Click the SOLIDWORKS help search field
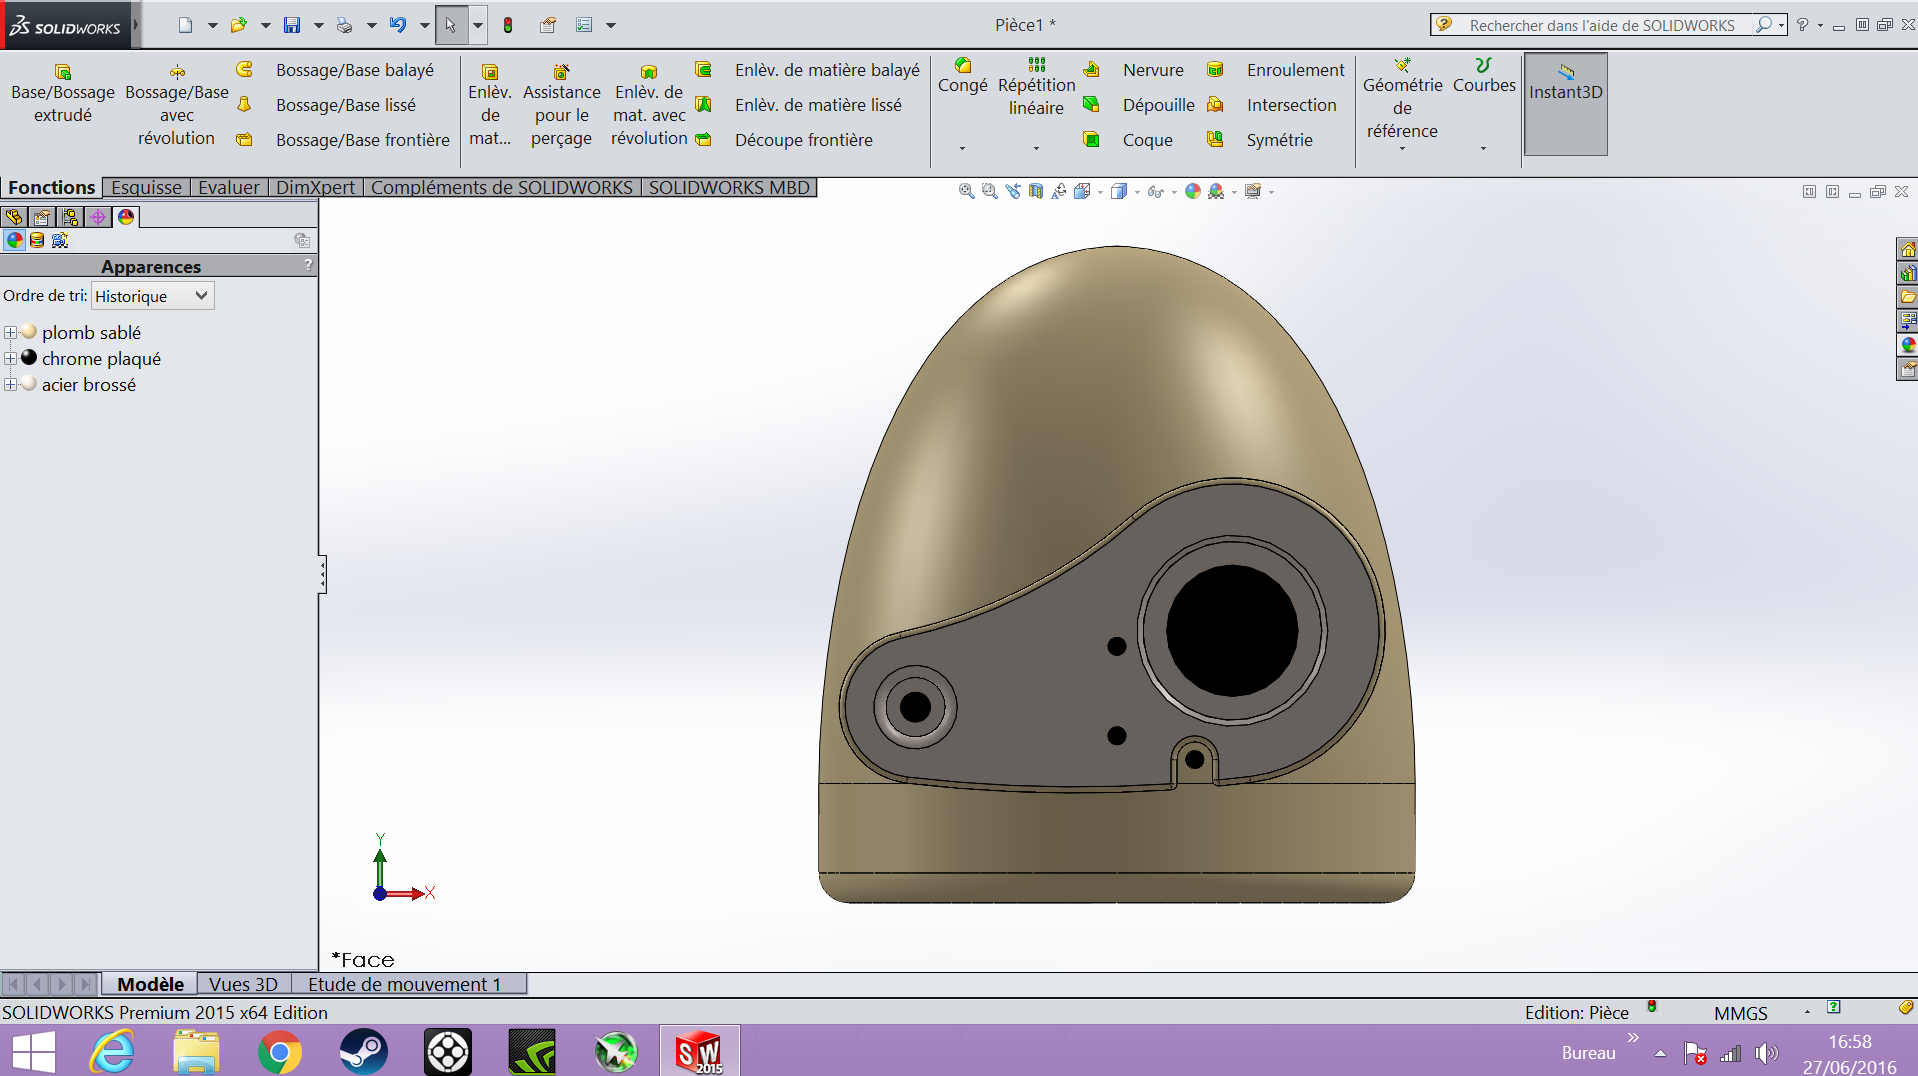1918x1076 pixels. (x=1602, y=25)
